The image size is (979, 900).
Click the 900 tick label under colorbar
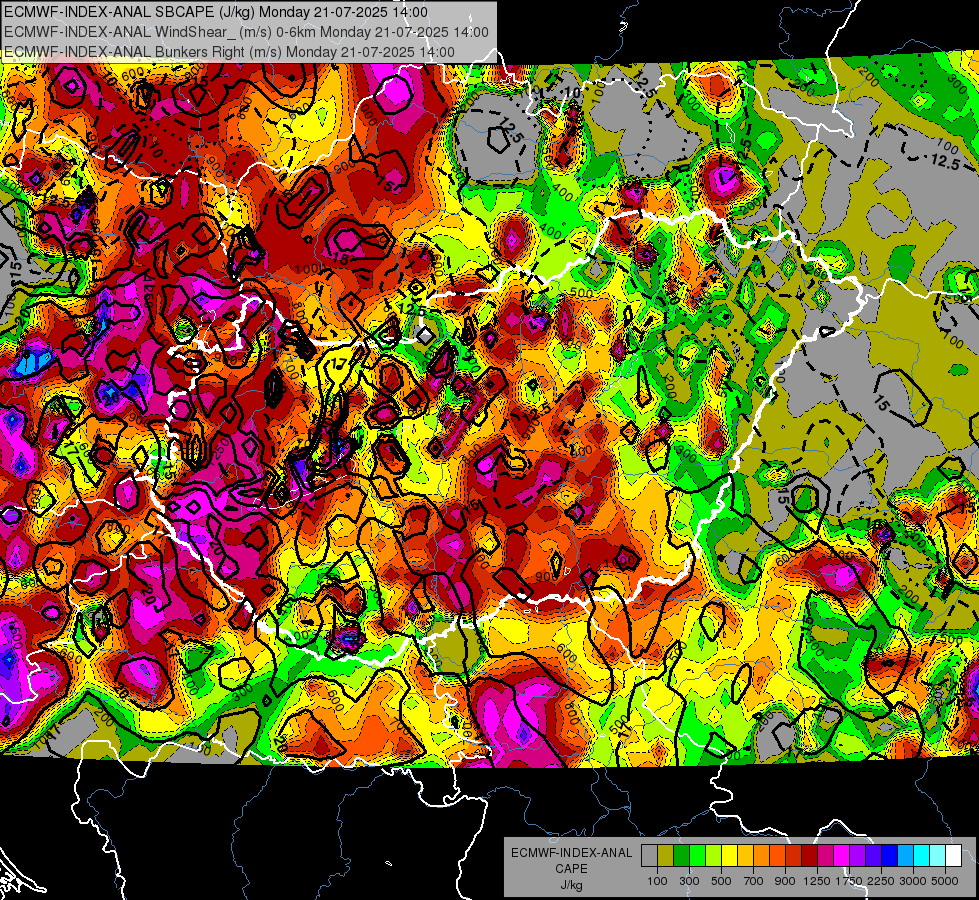(785, 881)
